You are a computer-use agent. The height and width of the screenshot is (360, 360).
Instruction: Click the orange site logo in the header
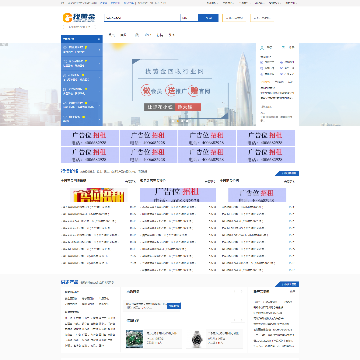(x=79, y=18)
